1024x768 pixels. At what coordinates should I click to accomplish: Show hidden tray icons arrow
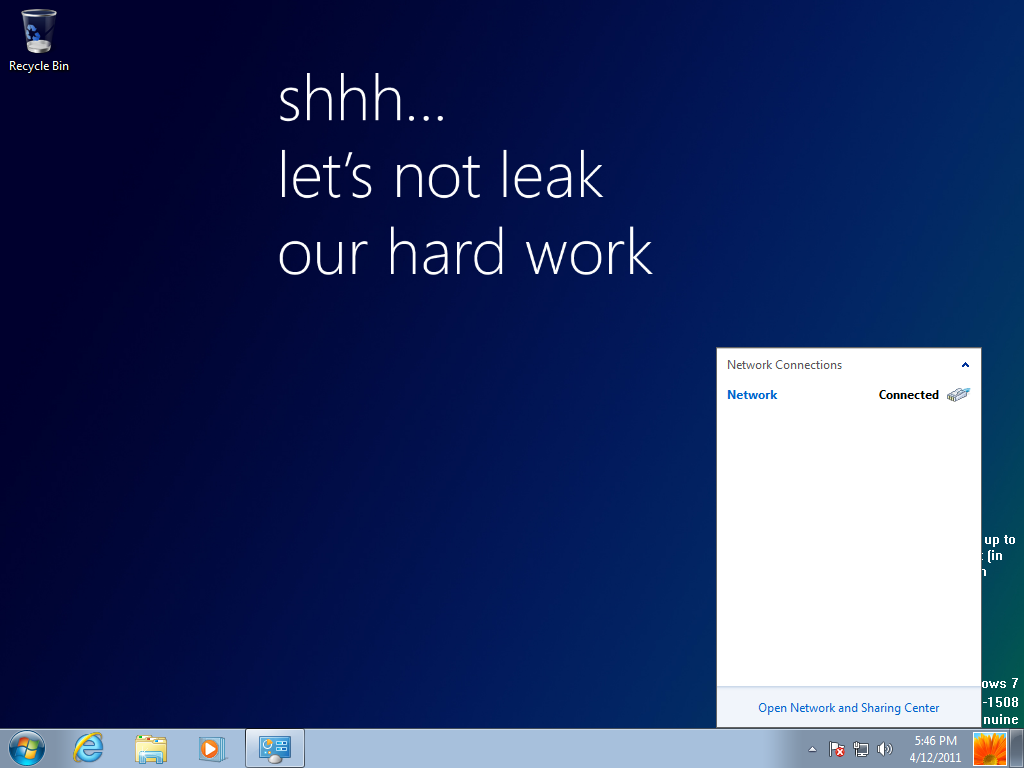(x=812, y=749)
